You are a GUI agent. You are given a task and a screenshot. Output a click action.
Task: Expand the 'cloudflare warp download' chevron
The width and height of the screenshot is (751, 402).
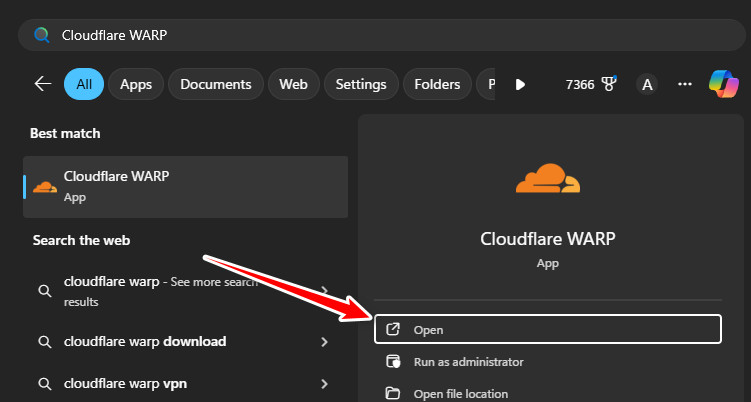324,342
